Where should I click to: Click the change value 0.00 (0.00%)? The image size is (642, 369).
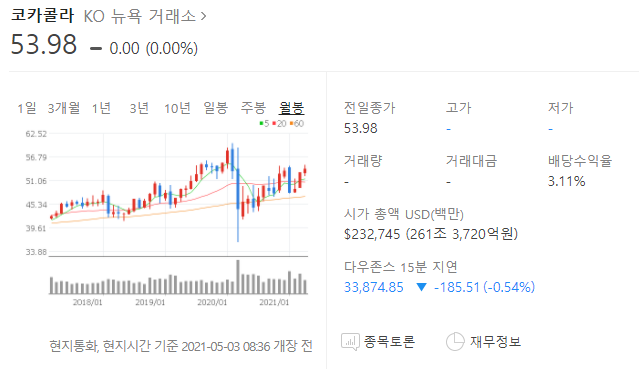pos(154,48)
